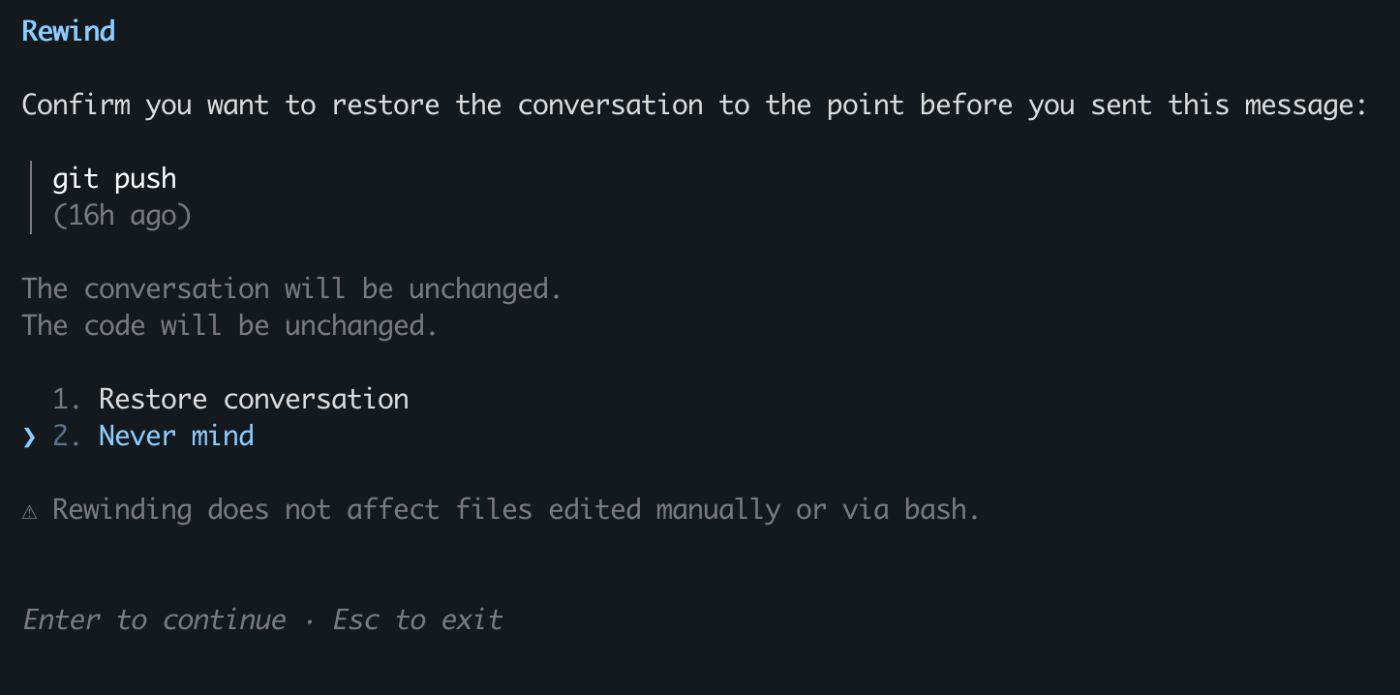Click the word Esc in the footer
Image resolution: width=1400 pixels, height=695 pixels.
coord(355,620)
